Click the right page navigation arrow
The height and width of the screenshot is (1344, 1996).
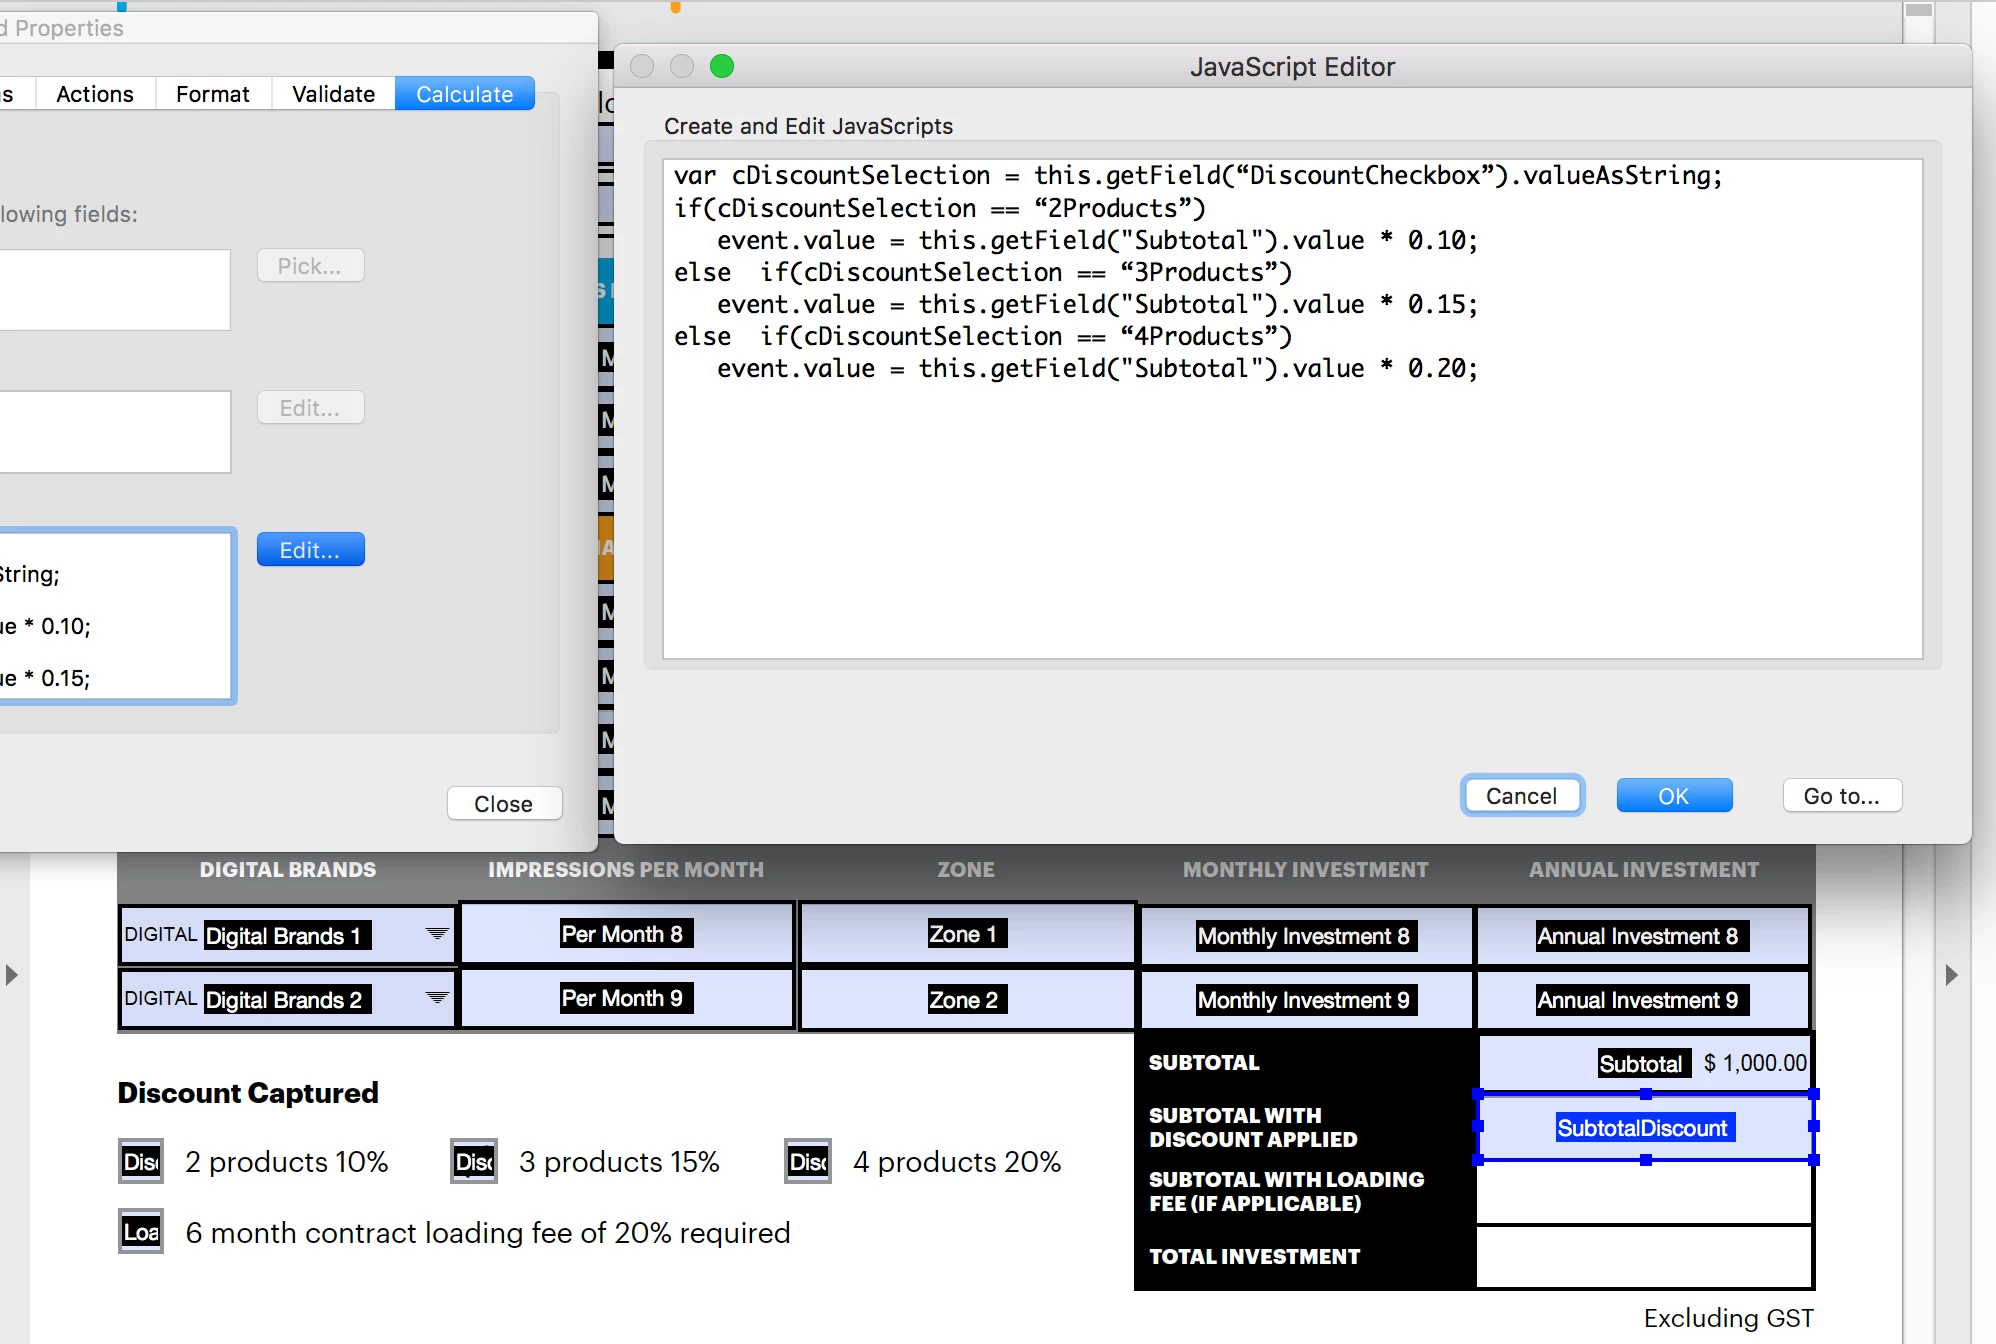pyautogui.click(x=1951, y=975)
